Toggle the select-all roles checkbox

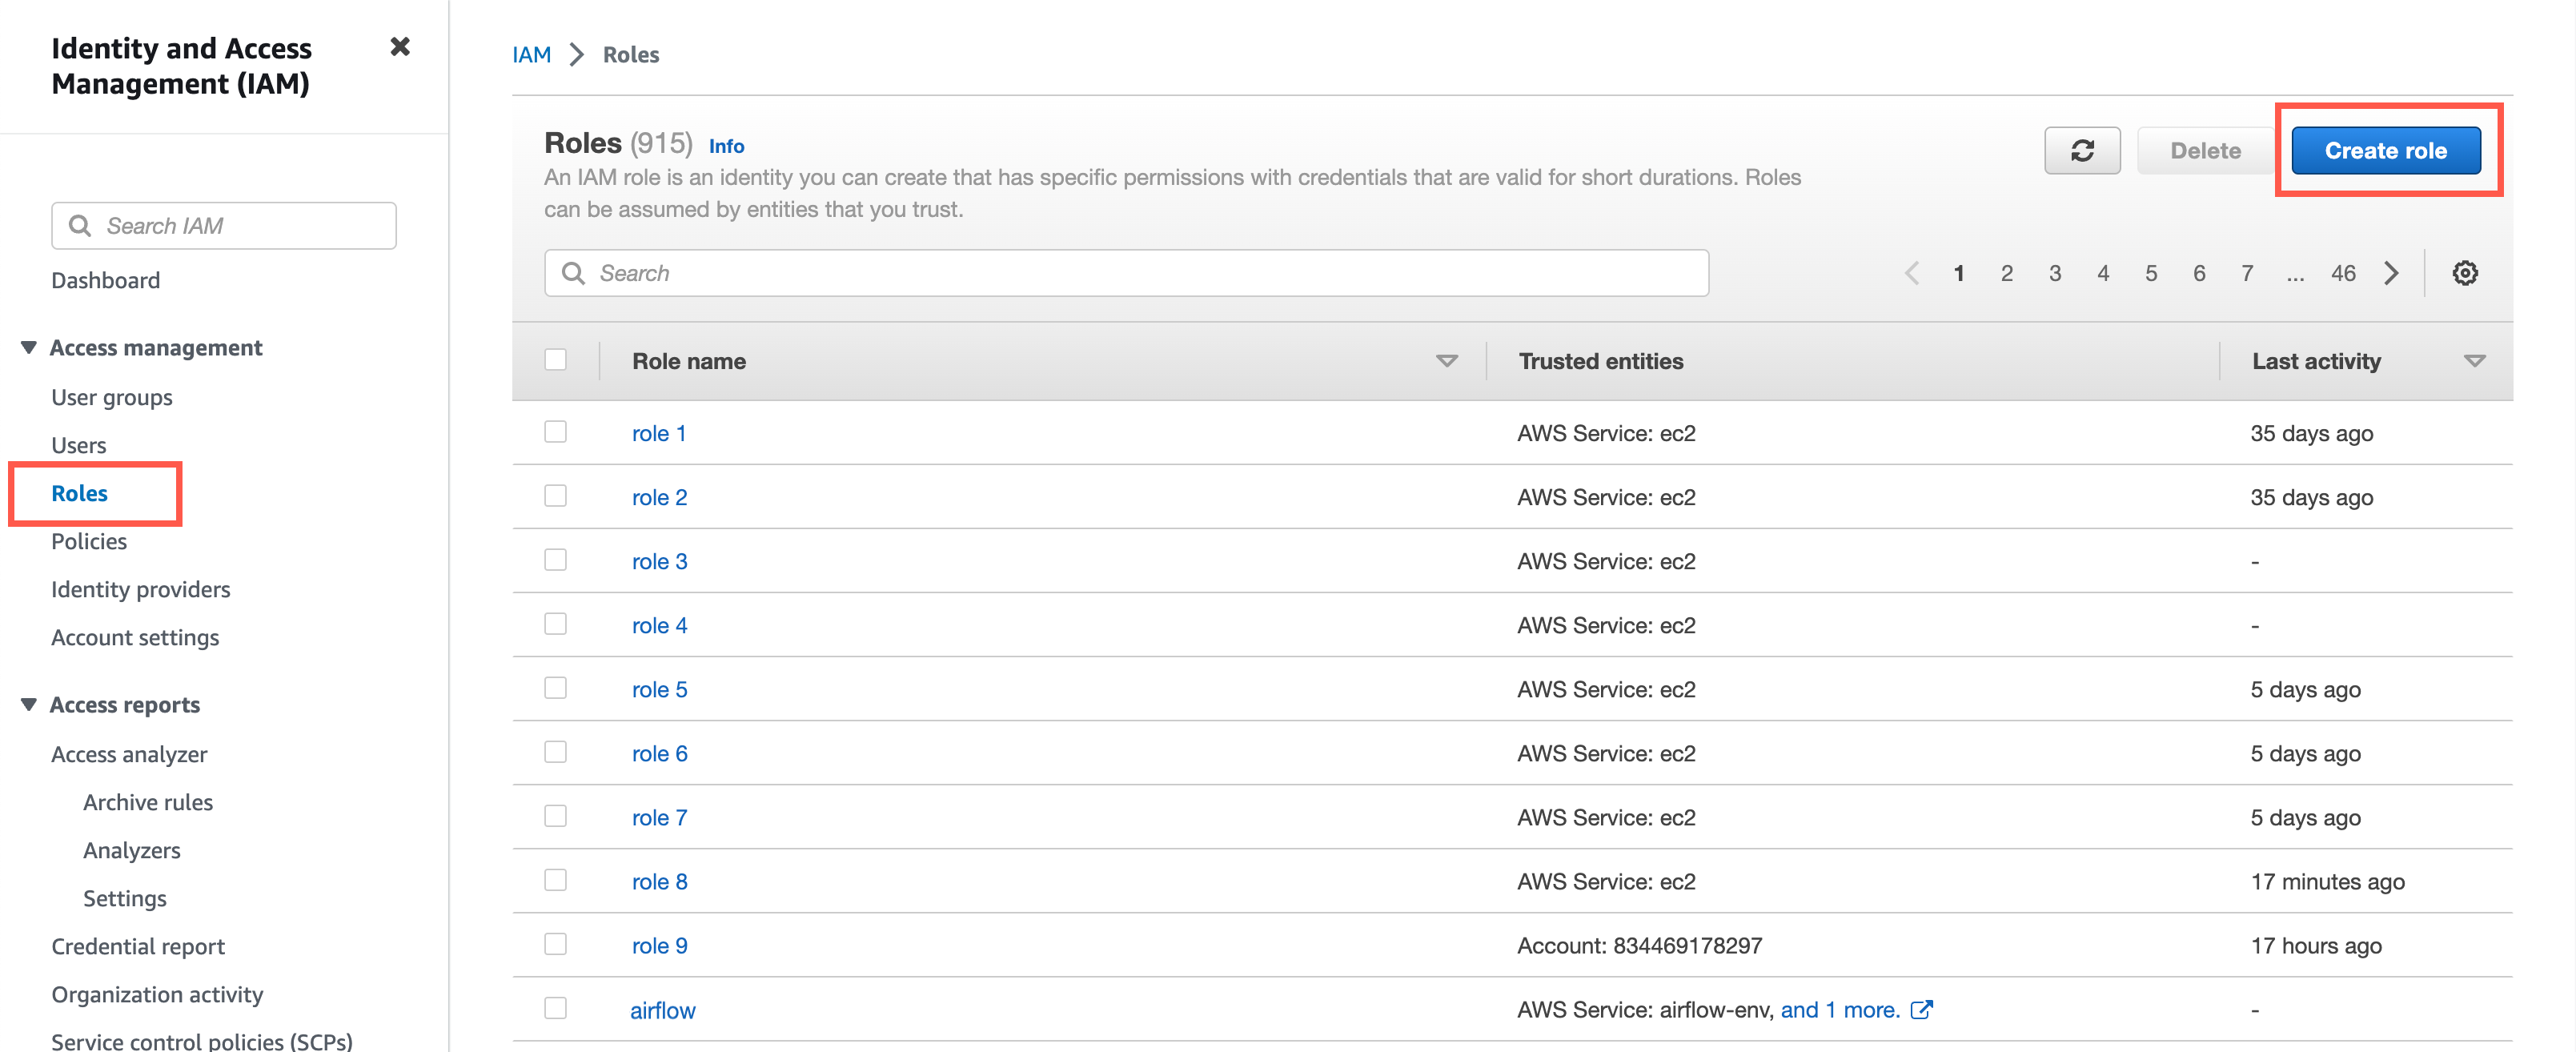(557, 359)
